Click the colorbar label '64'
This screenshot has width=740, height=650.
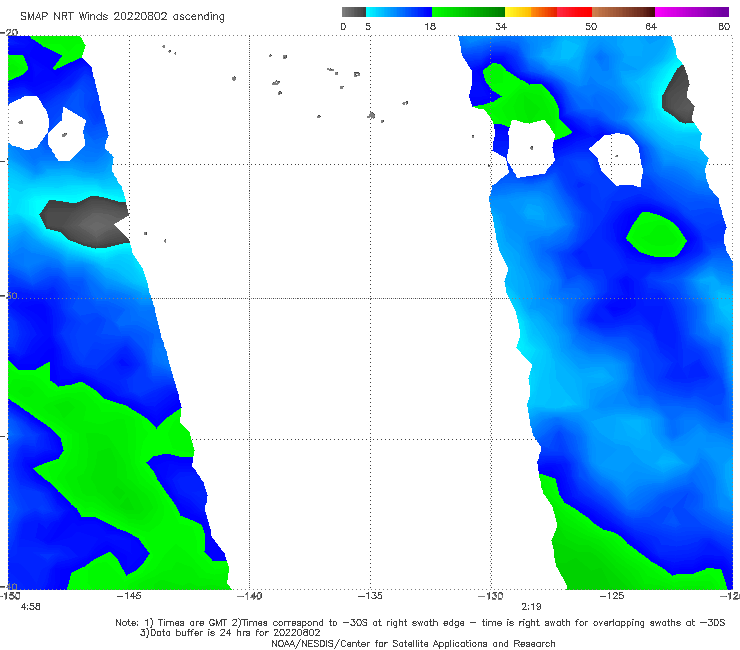point(651,27)
